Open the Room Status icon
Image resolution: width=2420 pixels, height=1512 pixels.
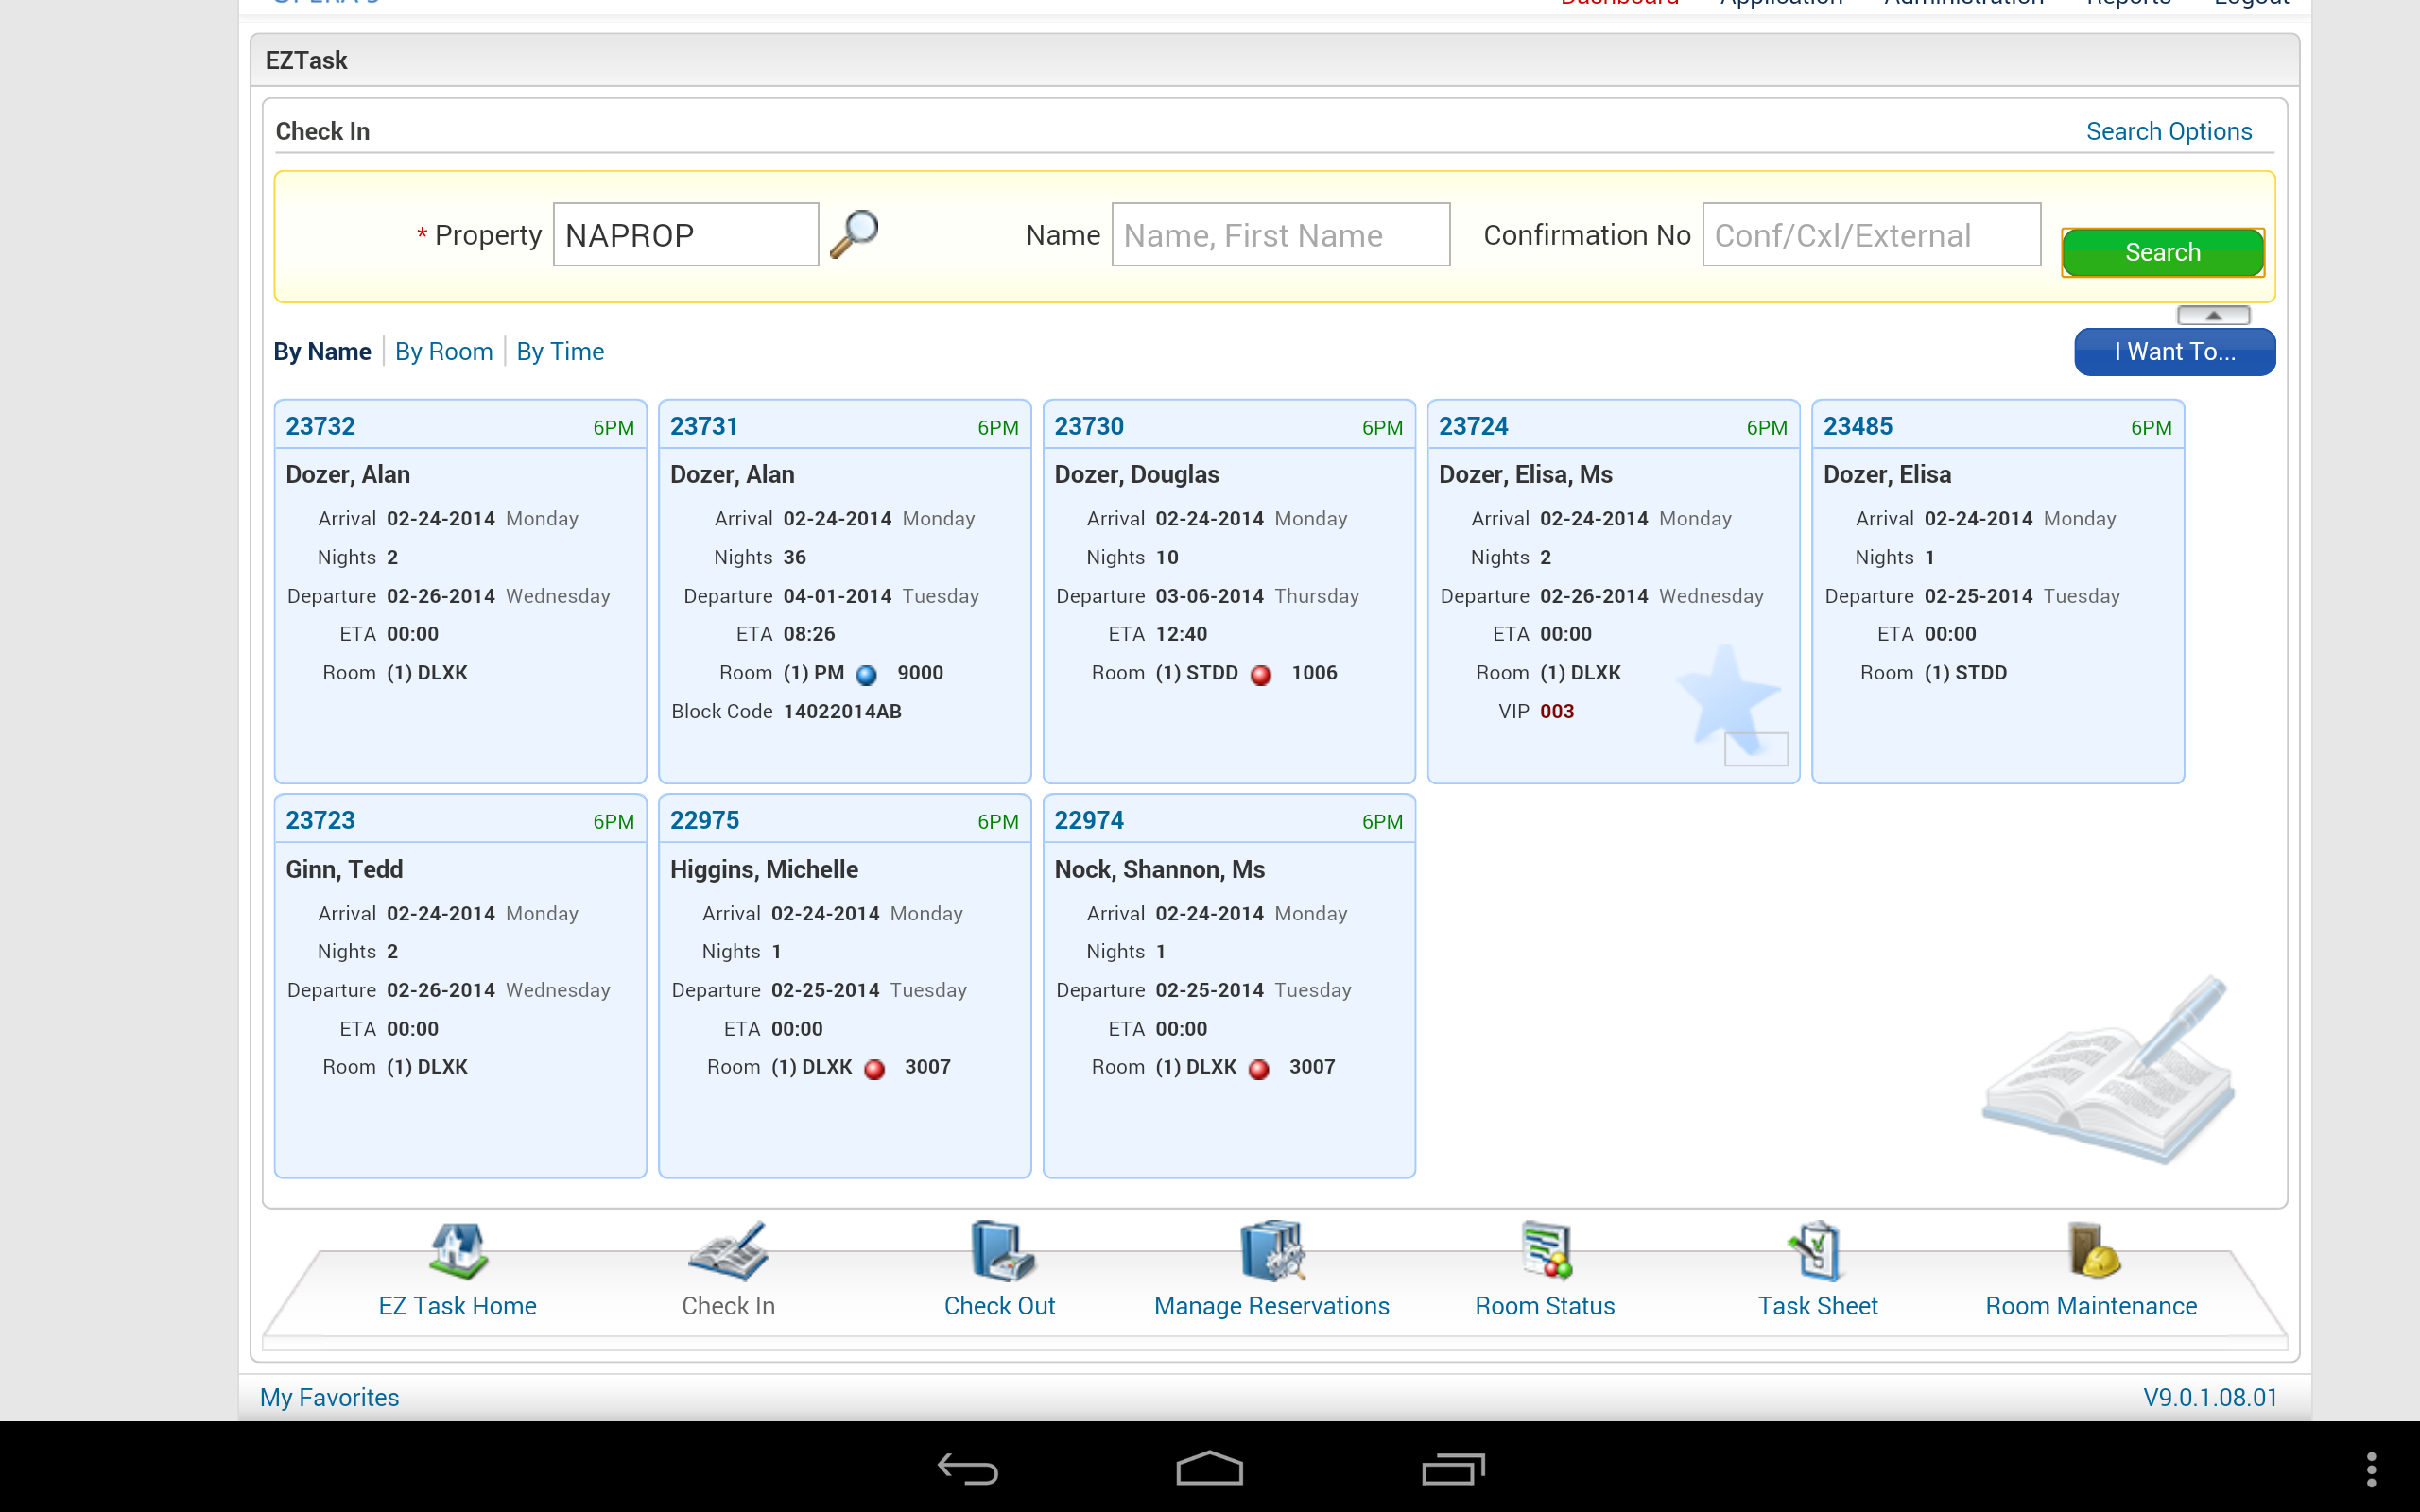(1545, 1251)
